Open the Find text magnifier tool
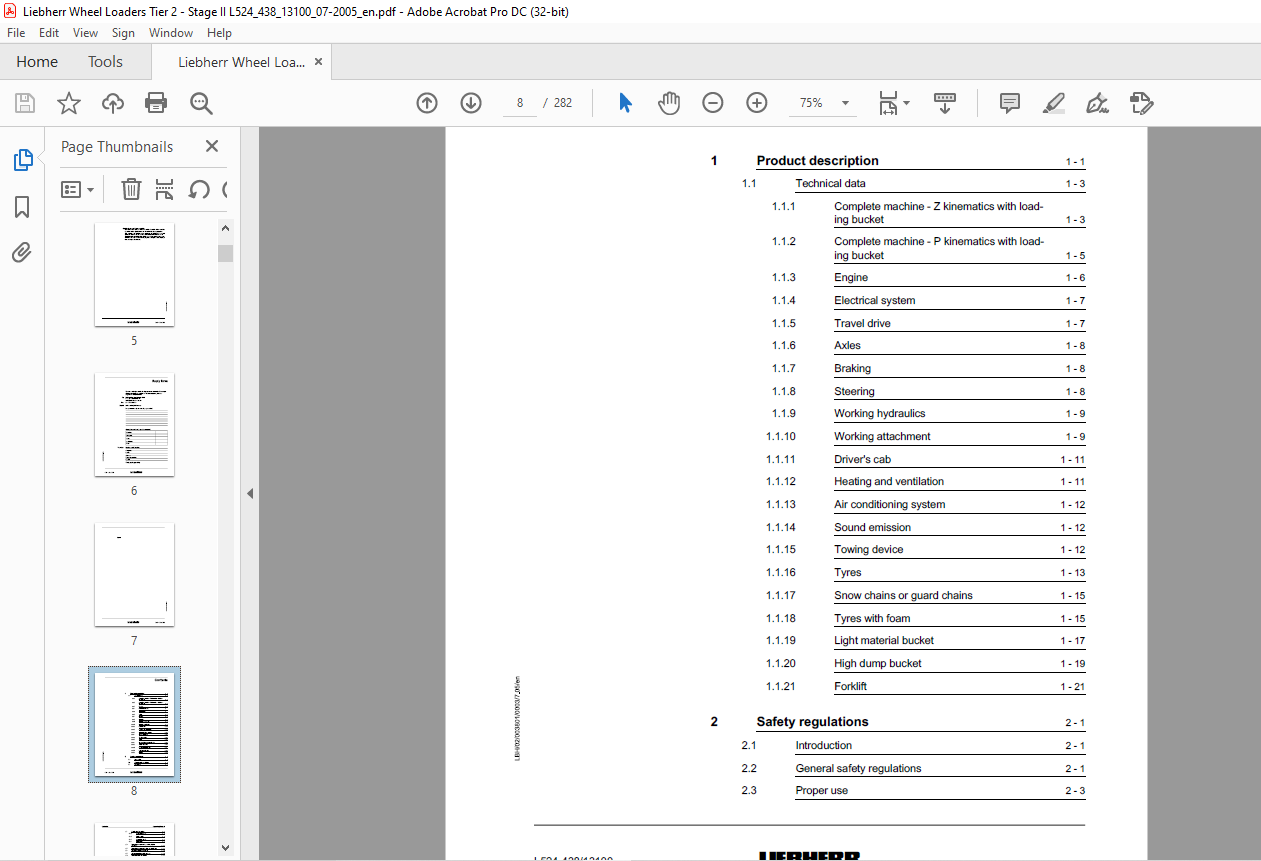The image size is (1261, 861). pos(201,103)
